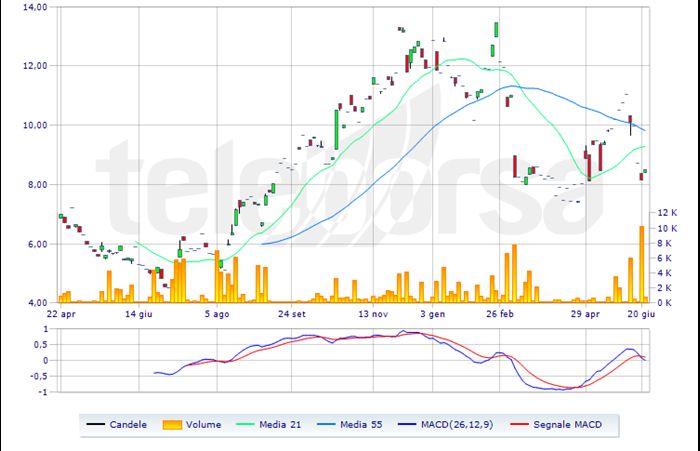Click the 4 K volume axis label
700x451 pixels.
coord(665,273)
